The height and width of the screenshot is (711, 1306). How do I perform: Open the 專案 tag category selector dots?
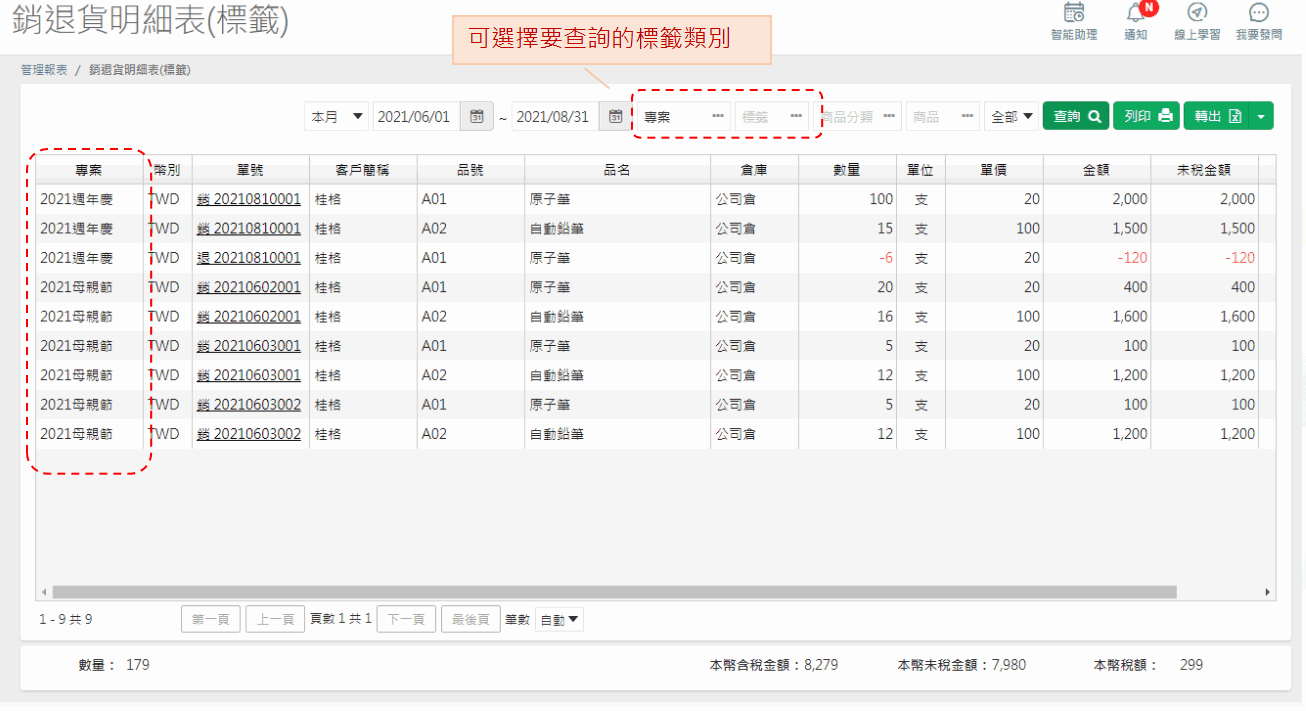[718, 116]
